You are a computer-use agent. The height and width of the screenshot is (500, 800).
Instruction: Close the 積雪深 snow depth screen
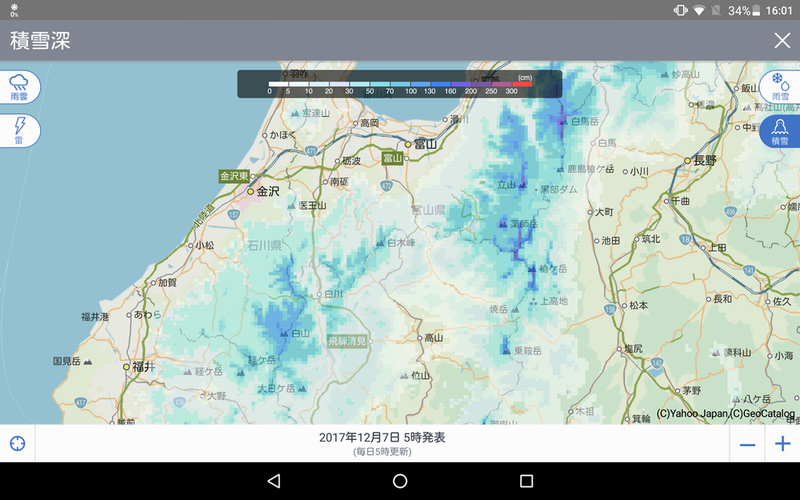[782, 40]
